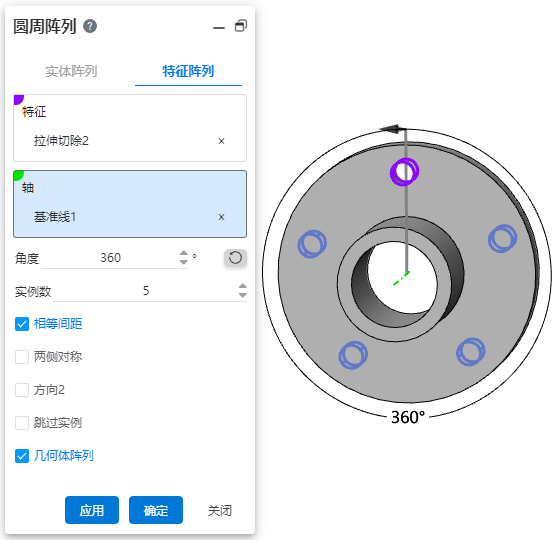
Task: Click the 应用 button
Action: pos(92,510)
